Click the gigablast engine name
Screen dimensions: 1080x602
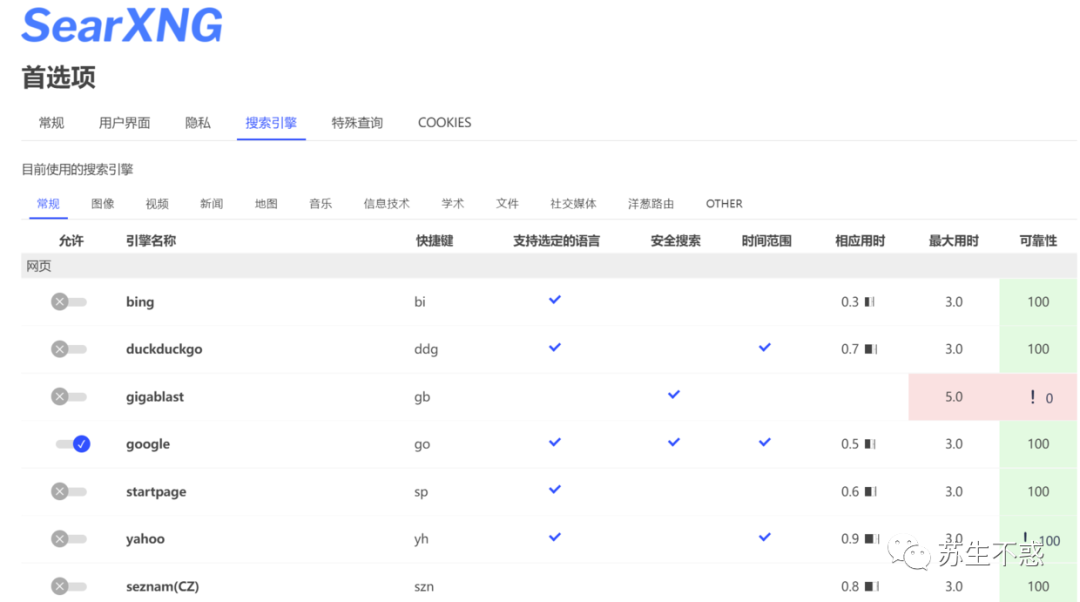tap(155, 397)
